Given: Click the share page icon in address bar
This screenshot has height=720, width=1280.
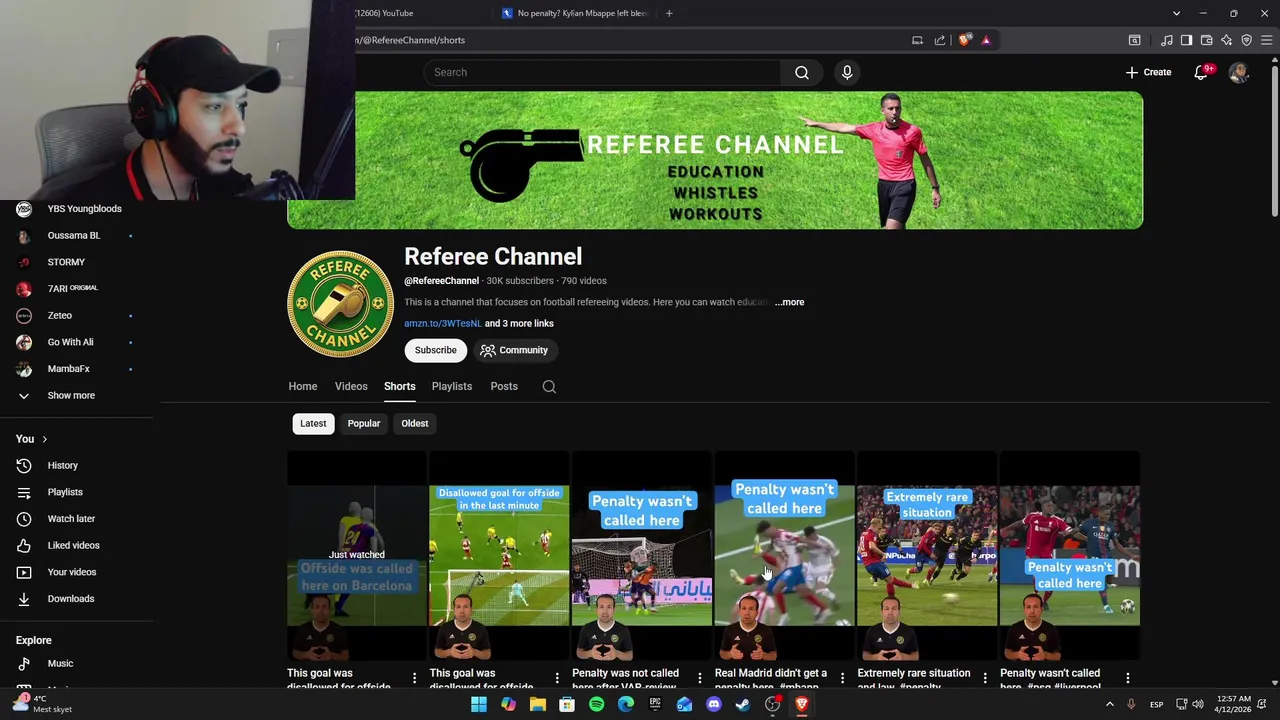Looking at the screenshot, I should (x=940, y=40).
